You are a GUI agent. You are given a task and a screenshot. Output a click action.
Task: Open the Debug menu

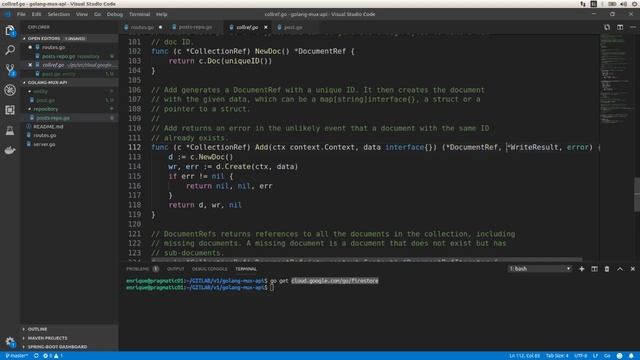coord(115,14)
